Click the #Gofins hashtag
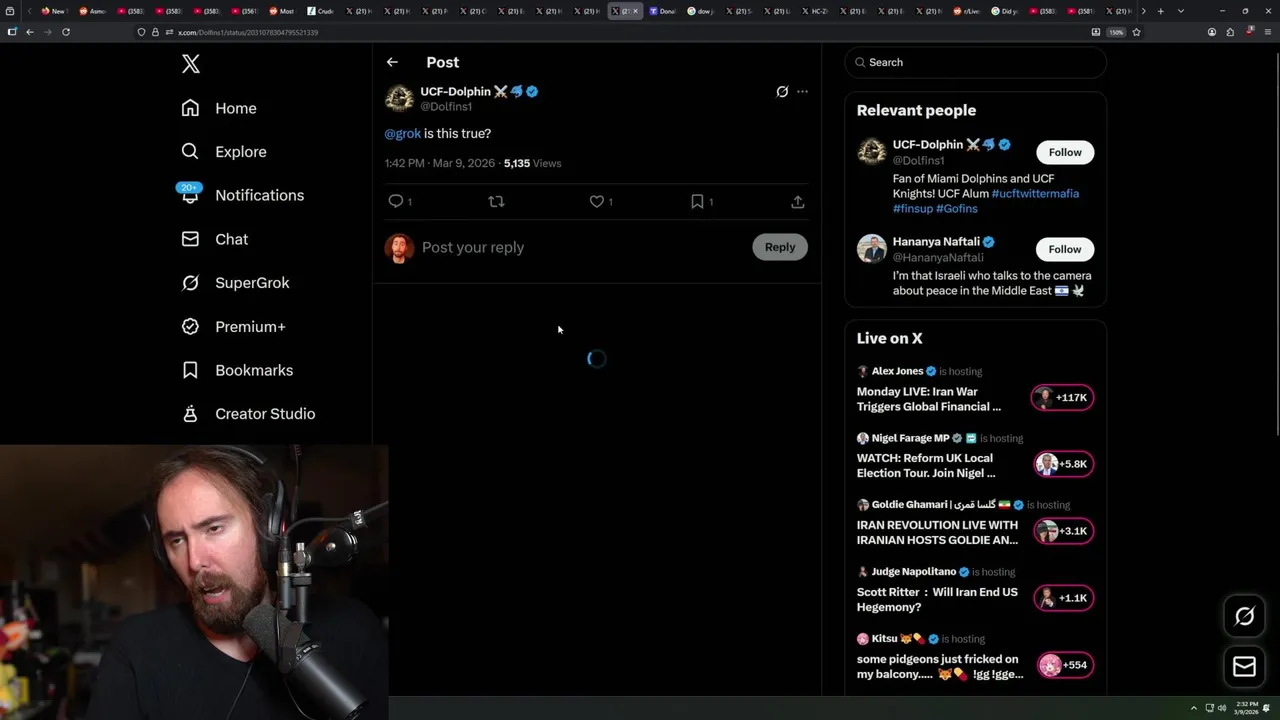This screenshot has height=720, width=1280. tap(957, 208)
